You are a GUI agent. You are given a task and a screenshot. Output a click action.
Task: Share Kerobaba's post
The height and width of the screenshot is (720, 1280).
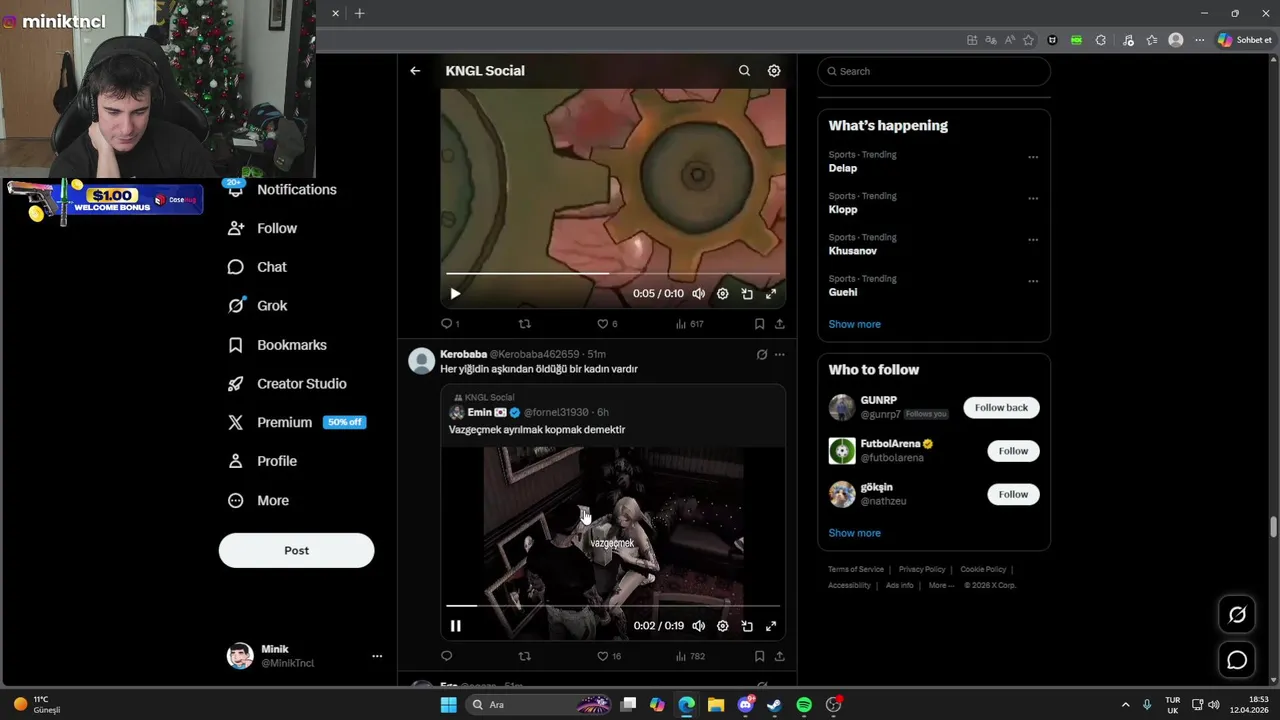tap(780, 656)
